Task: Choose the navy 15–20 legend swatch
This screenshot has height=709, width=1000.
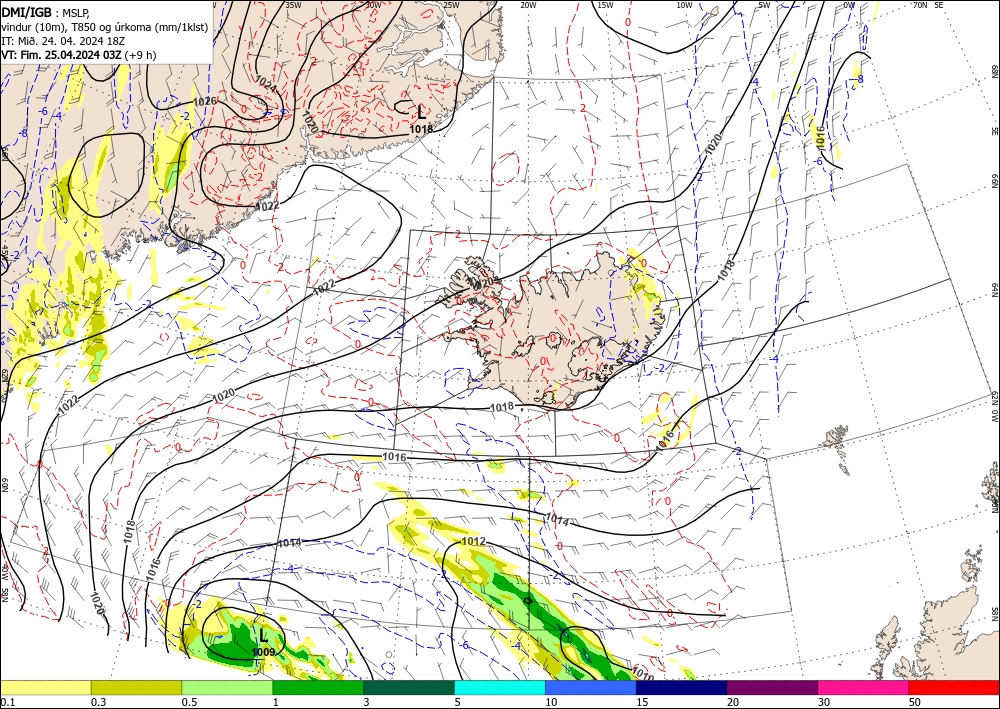Action: (682, 687)
